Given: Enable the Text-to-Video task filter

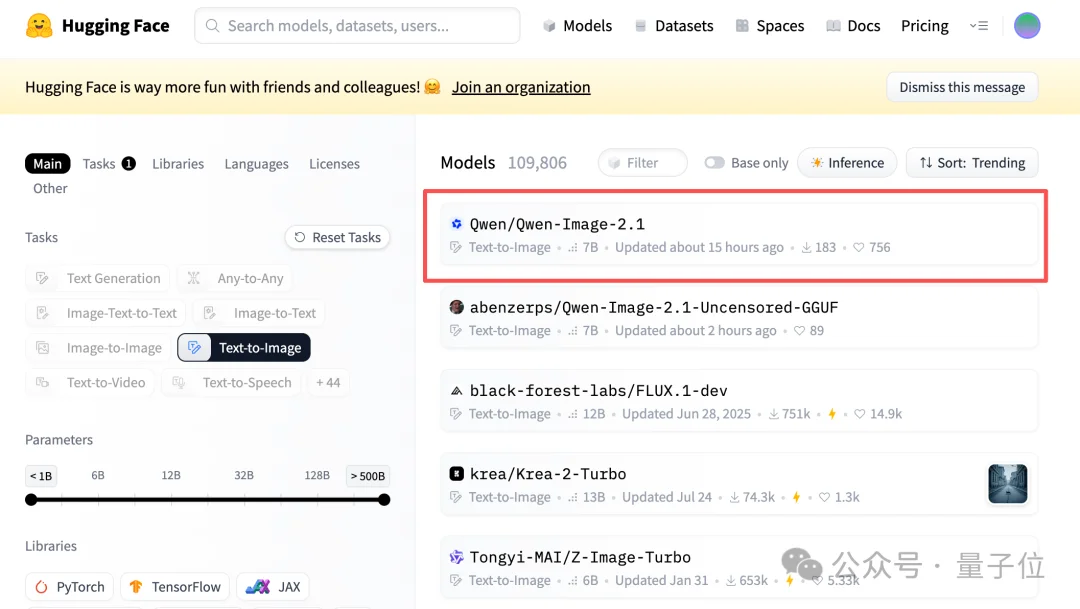Looking at the screenshot, I should [90, 382].
